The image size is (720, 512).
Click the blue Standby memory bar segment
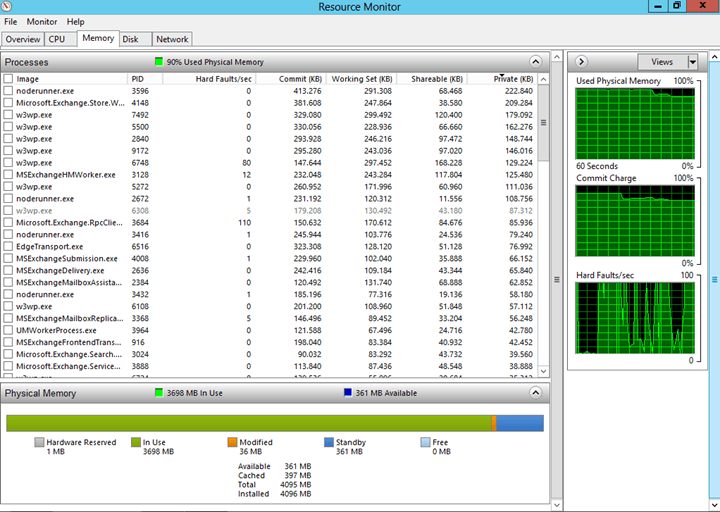[520, 423]
